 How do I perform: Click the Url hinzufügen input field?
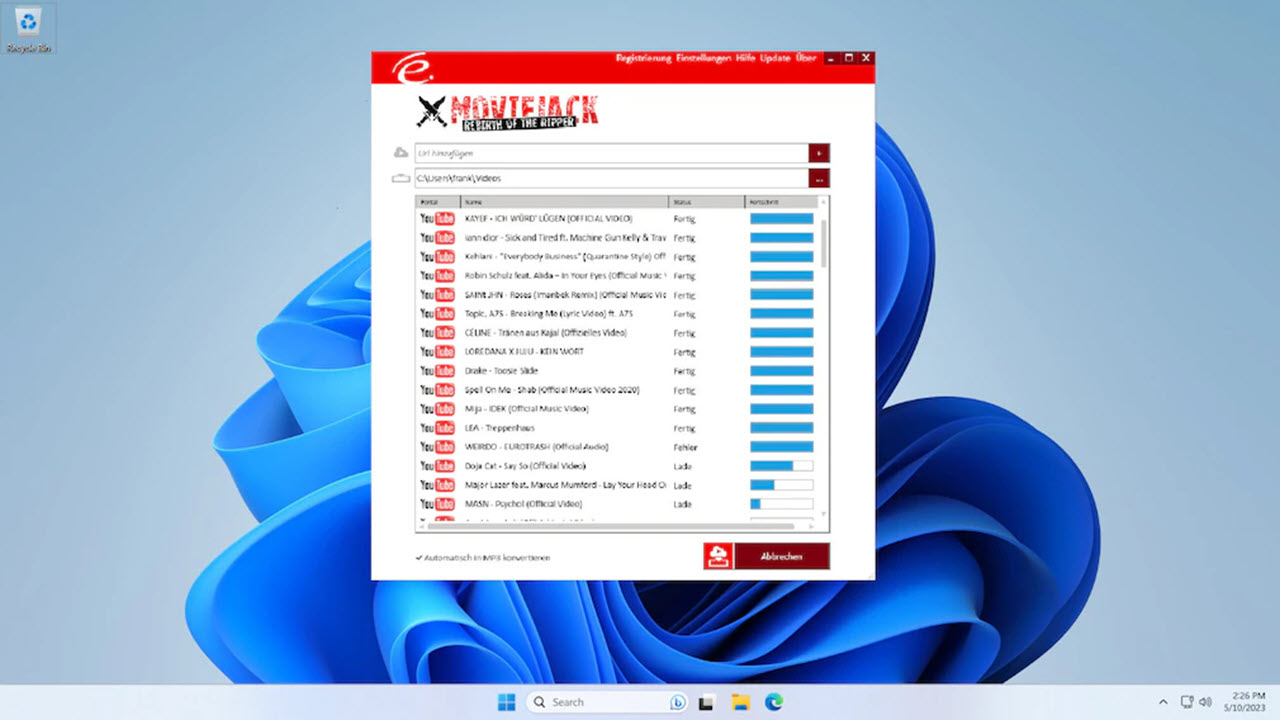tap(611, 153)
